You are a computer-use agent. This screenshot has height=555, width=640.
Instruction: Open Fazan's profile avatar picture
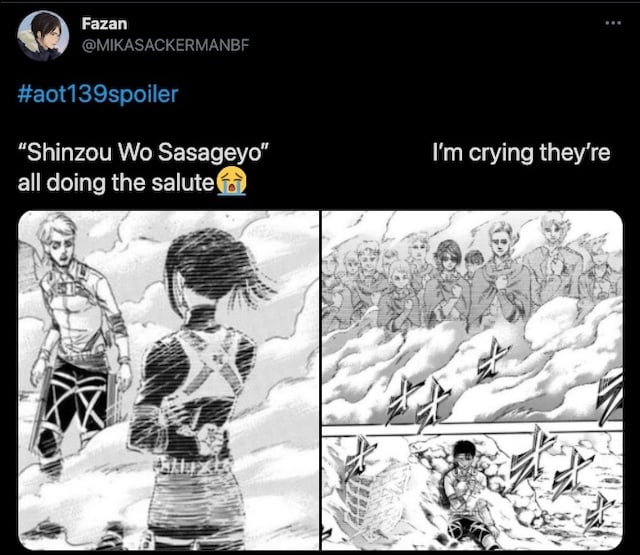coord(42,36)
